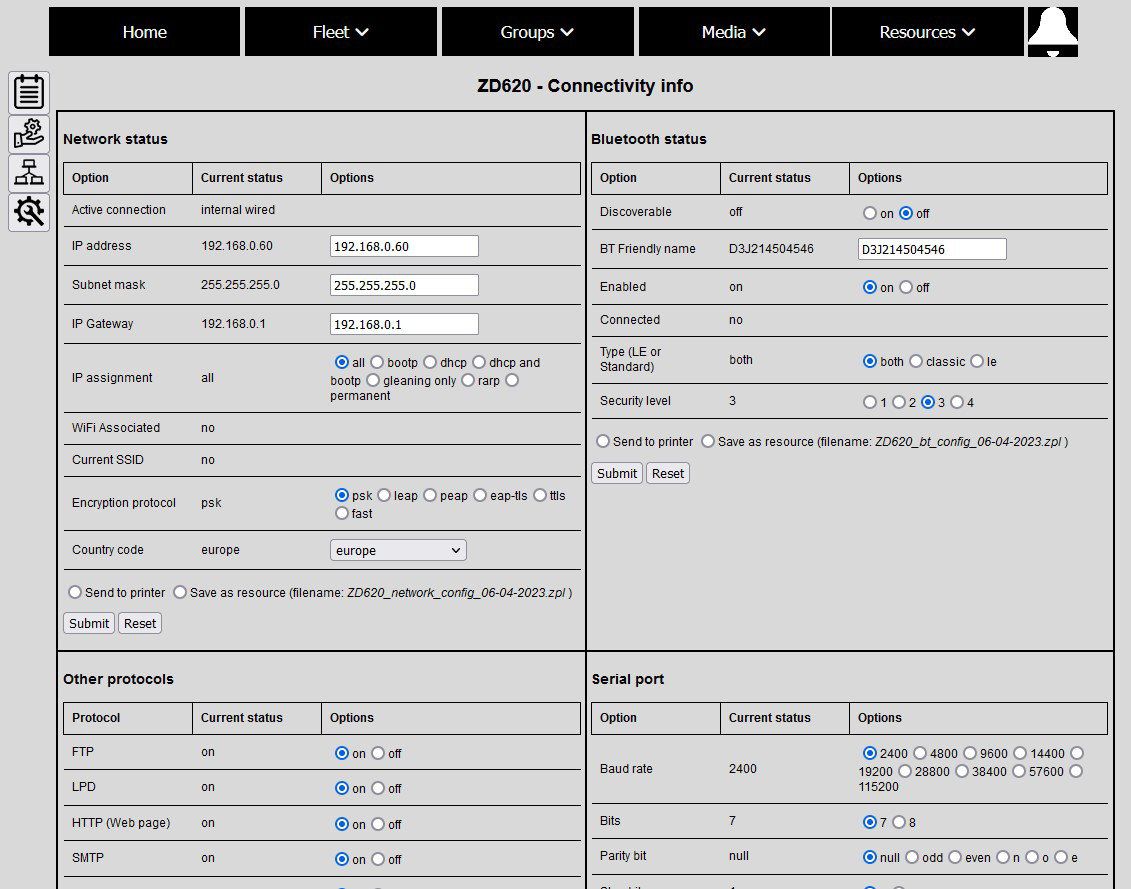Submit the Network status form
Image resolution: width=1131 pixels, height=889 pixels.
(89, 623)
